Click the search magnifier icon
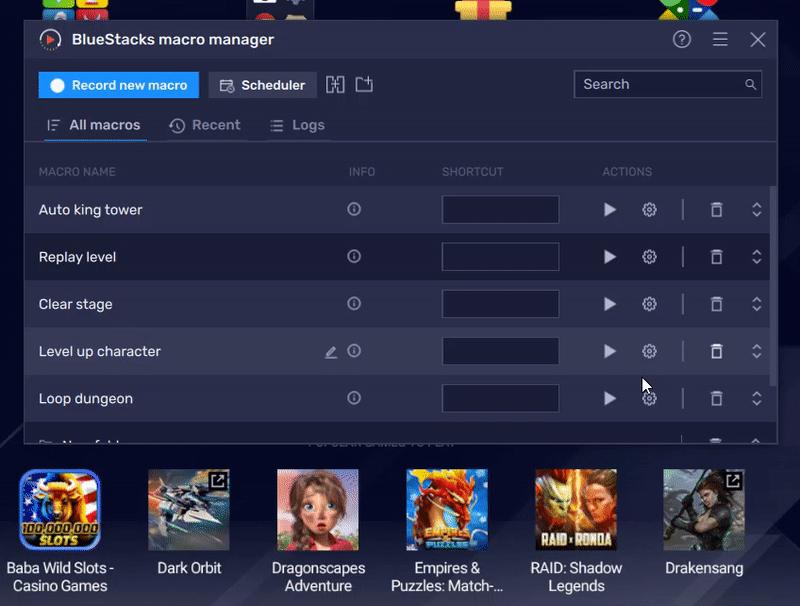800x606 pixels. point(751,84)
